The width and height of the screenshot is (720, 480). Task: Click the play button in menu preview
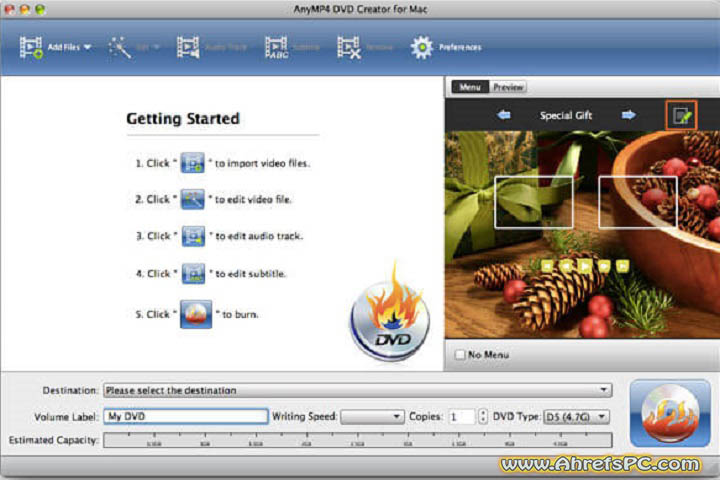(x=585, y=266)
